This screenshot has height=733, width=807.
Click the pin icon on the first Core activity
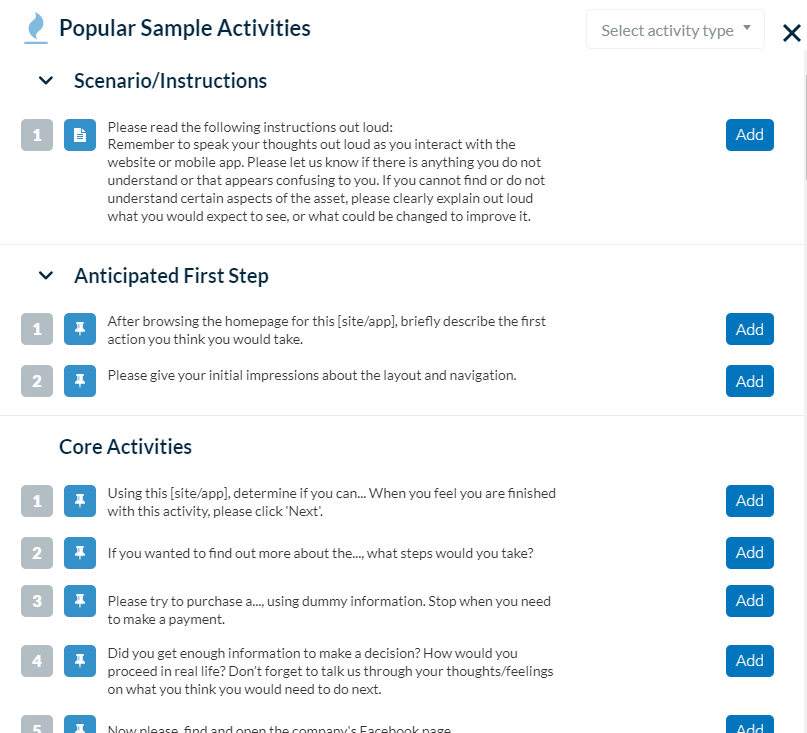pyautogui.click(x=79, y=501)
